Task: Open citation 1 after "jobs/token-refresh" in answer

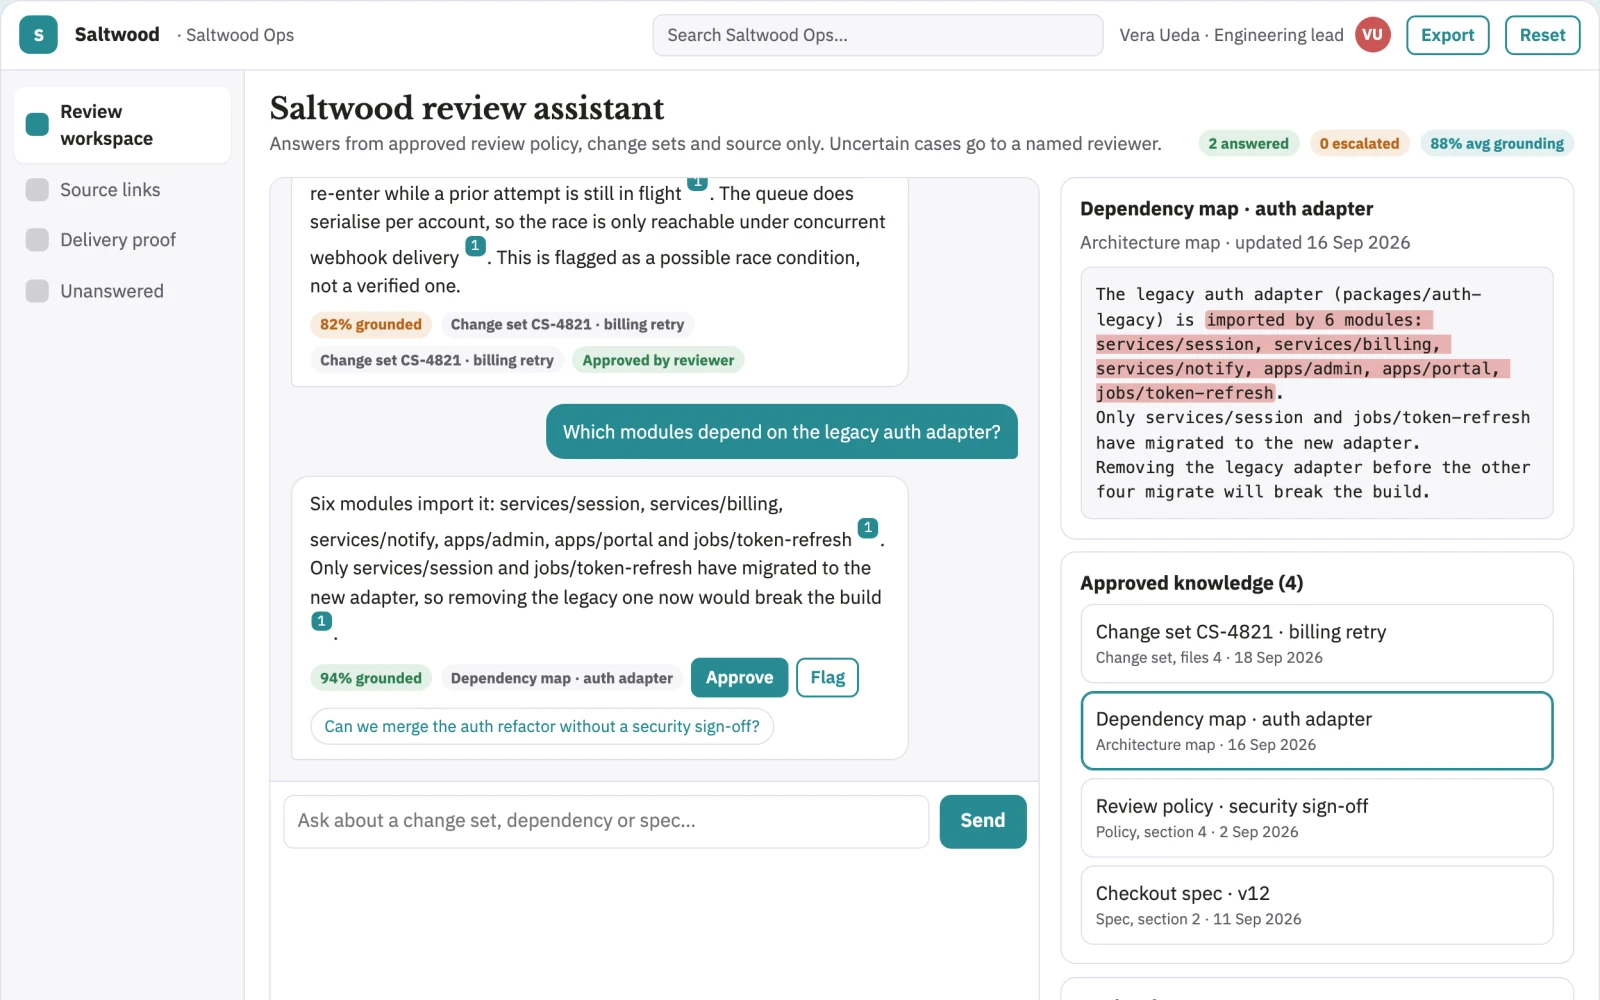Action: (x=868, y=528)
